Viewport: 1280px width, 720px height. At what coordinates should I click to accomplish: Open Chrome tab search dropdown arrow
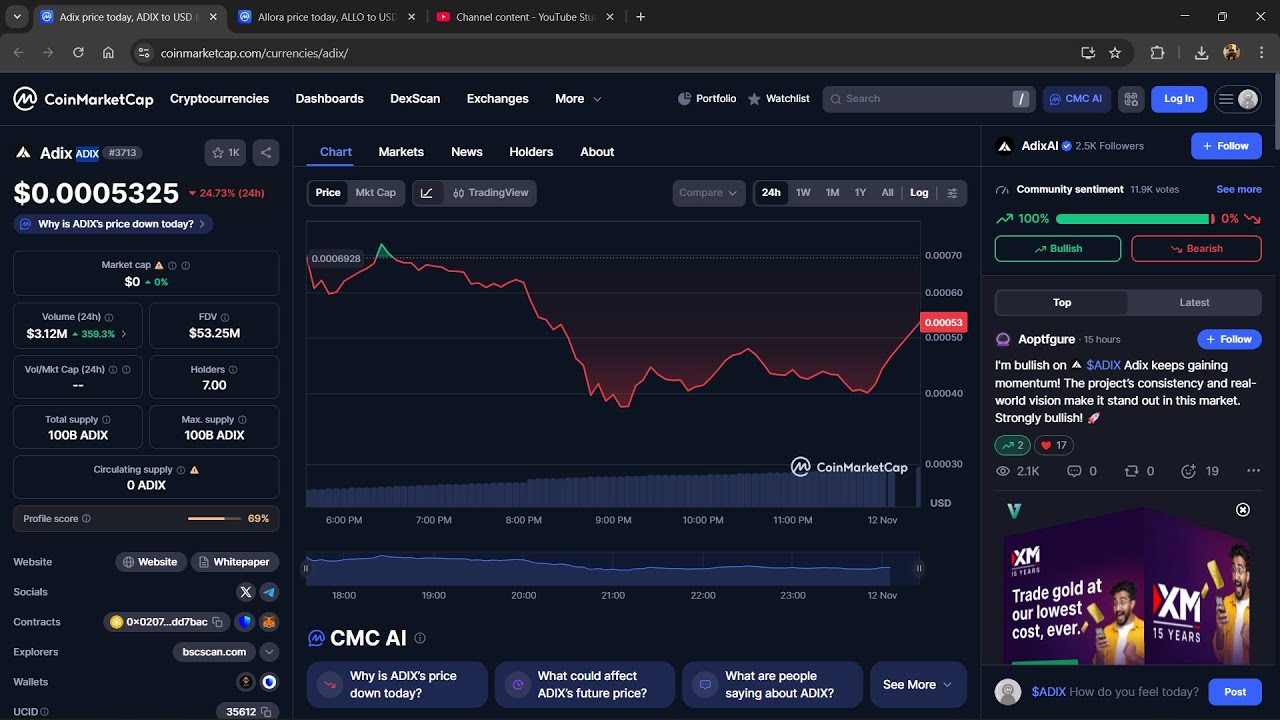click(x=17, y=17)
